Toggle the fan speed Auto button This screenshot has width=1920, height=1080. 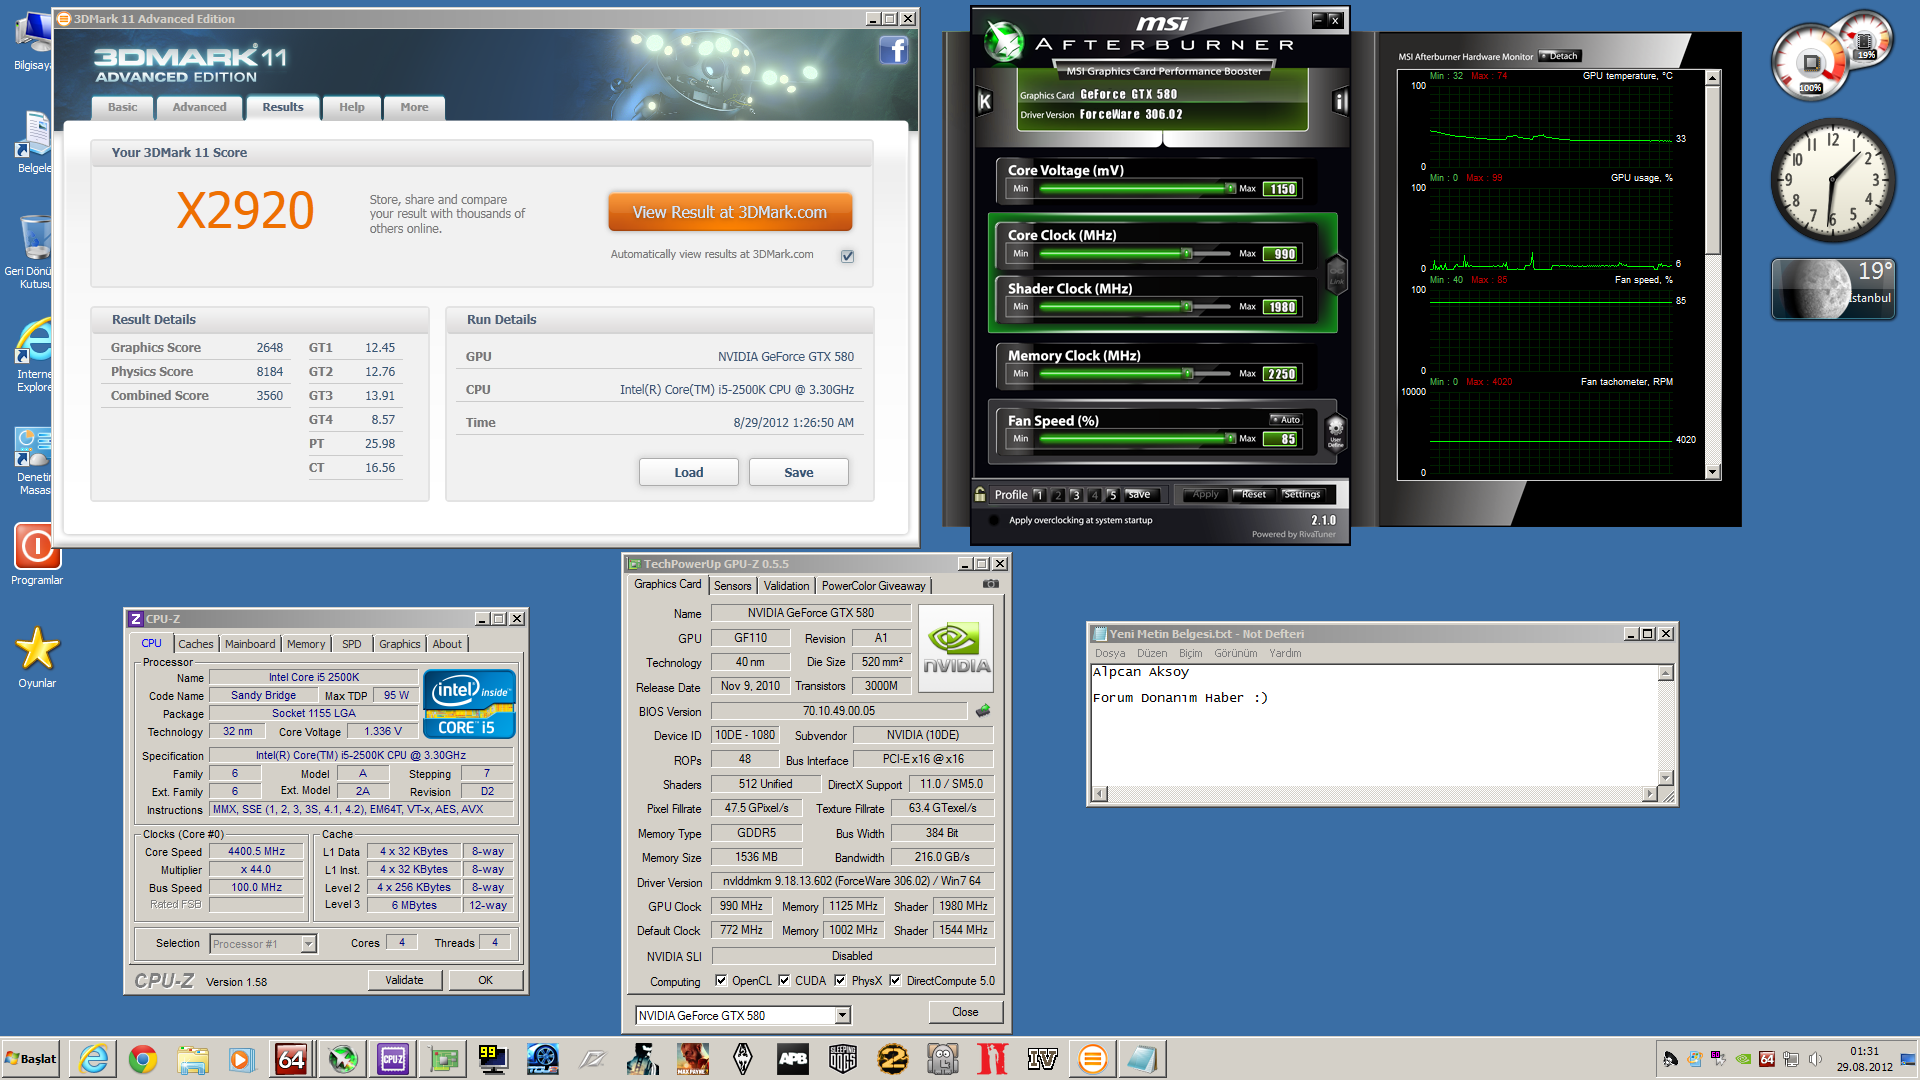[x=1285, y=420]
